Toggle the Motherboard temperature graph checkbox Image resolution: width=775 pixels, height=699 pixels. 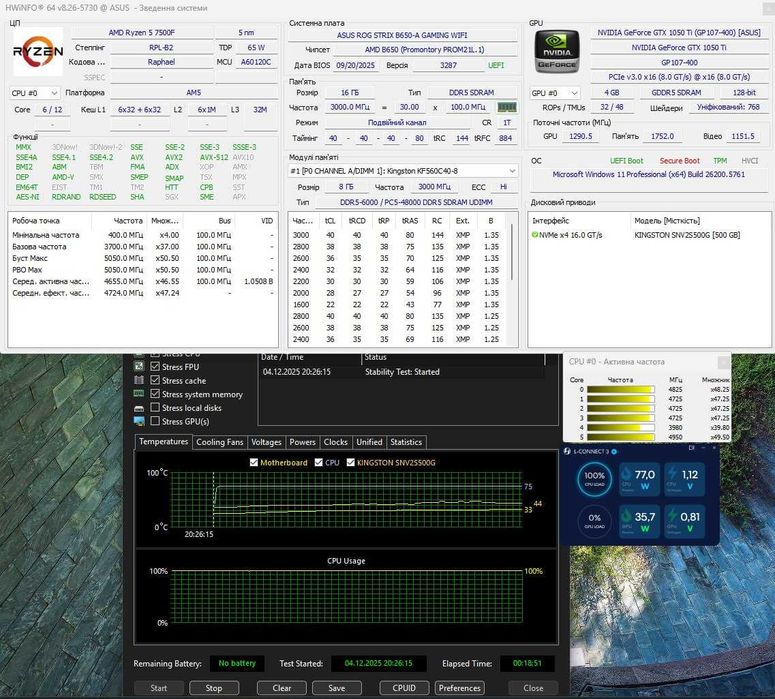pyautogui.click(x=254, y=463)
